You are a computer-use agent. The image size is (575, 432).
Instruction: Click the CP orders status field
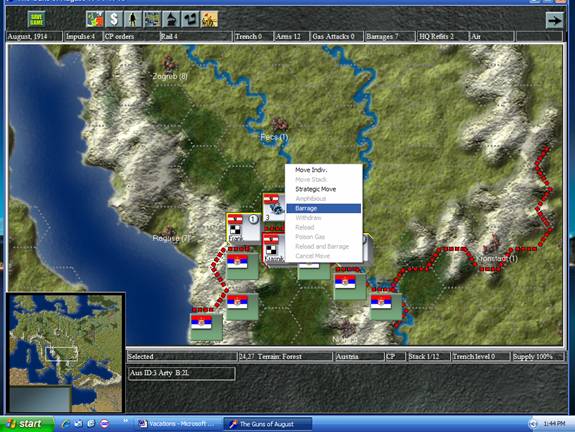tap(131, 37)
